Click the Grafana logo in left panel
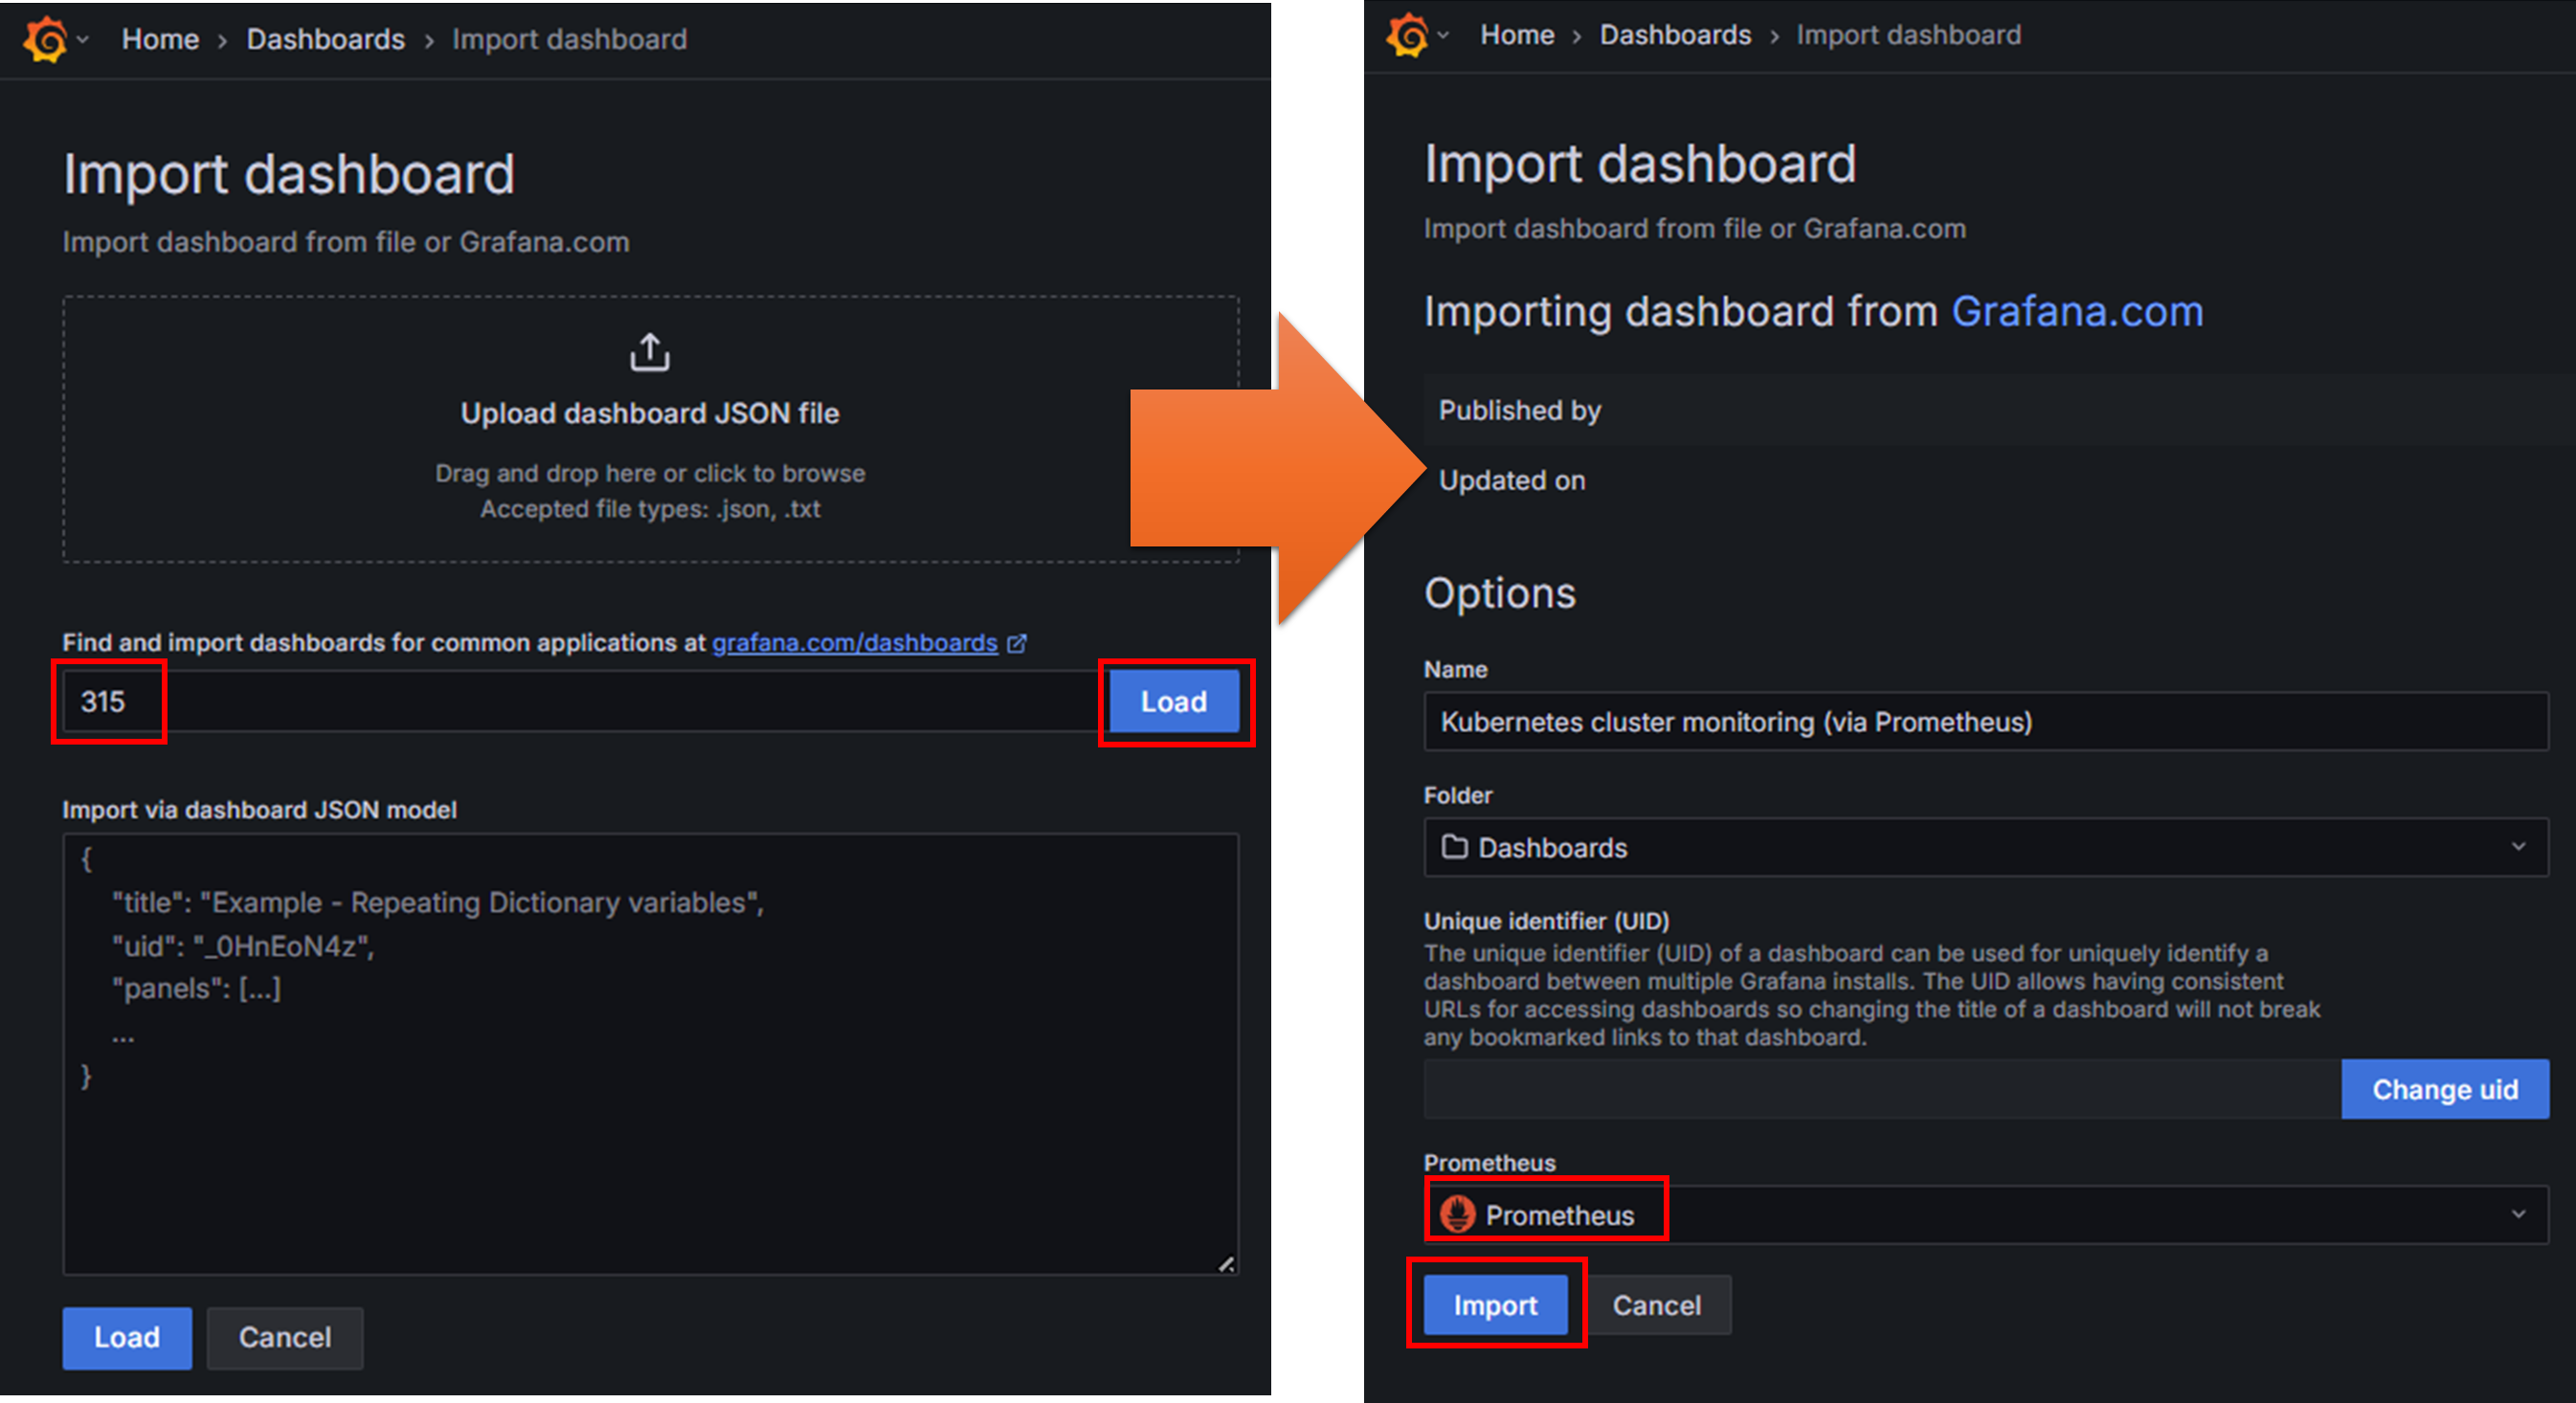Screen dimensions: 2576x1403 [45, 40]
